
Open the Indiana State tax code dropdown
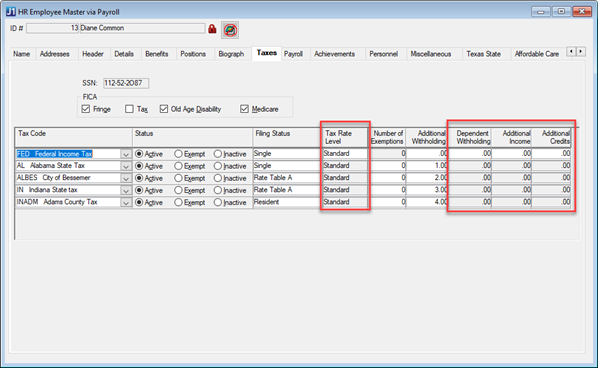[x=126, y=190]
